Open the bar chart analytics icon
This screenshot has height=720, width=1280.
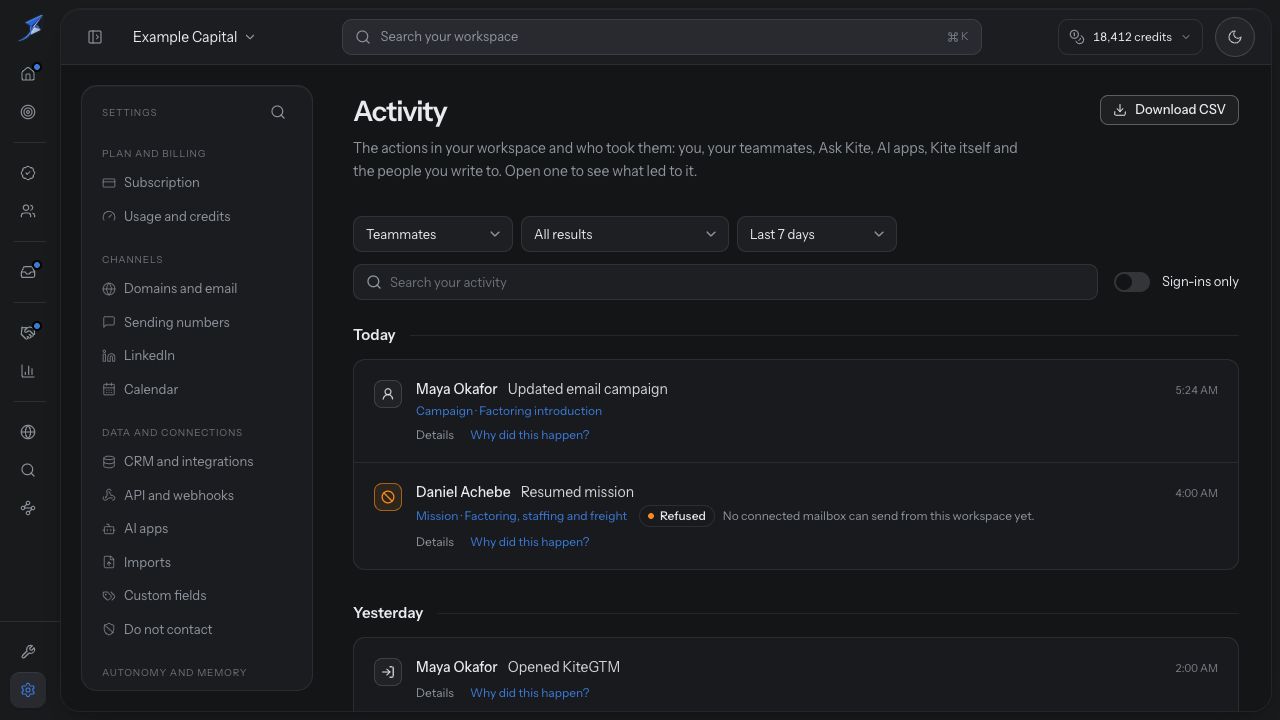(28, 371)
